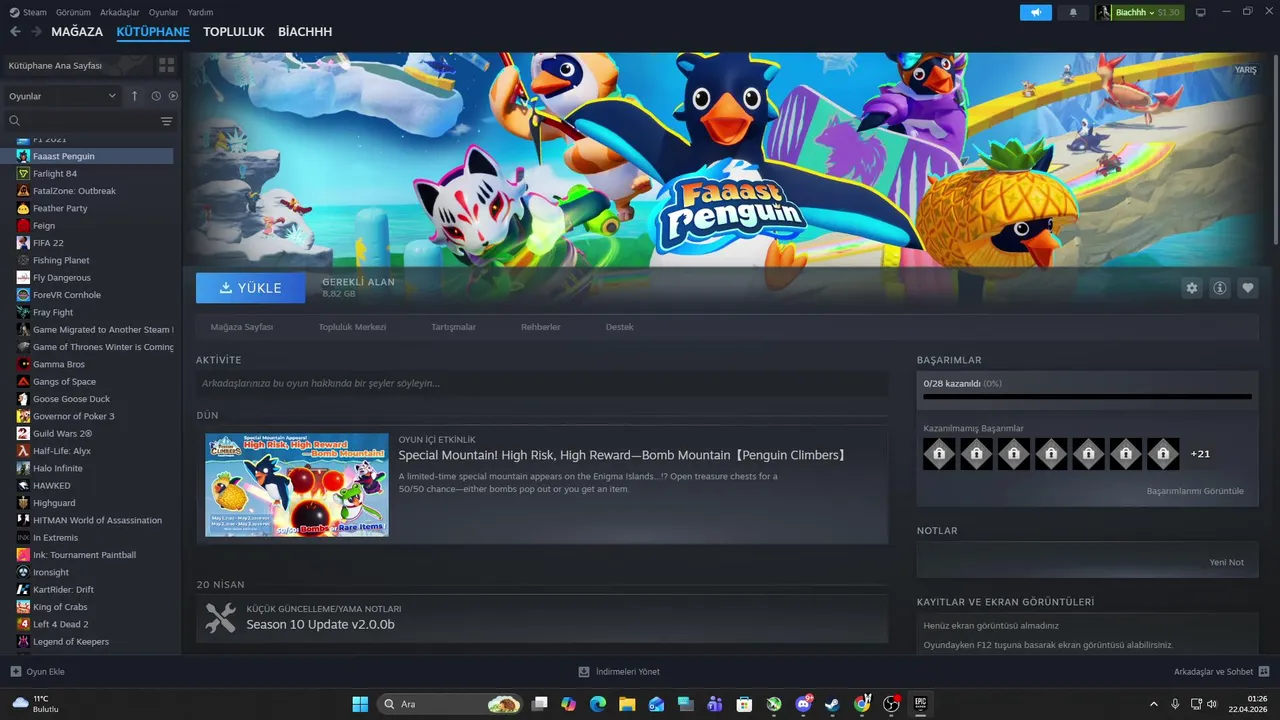Switch to the TOPLULUK tab

234,32
